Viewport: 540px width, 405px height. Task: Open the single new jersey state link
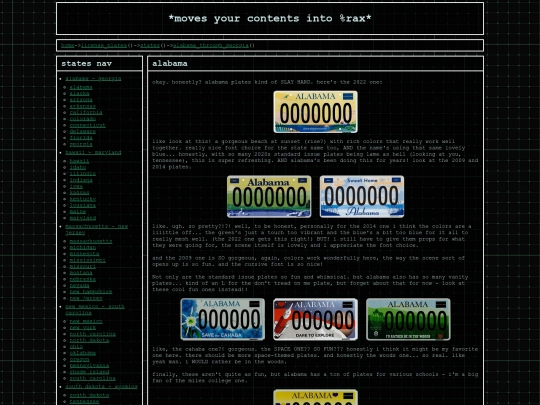tap(86, 298)
